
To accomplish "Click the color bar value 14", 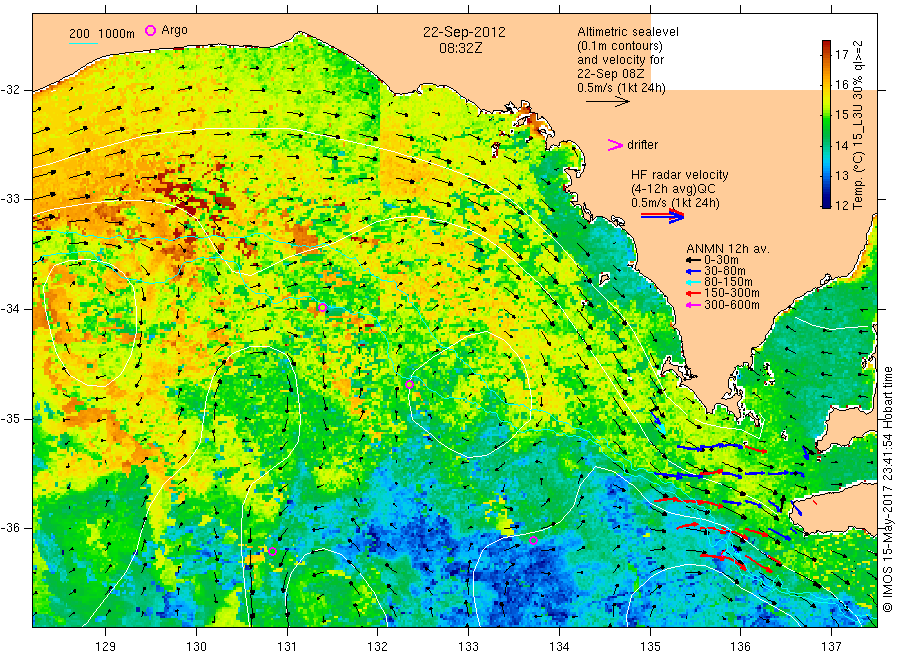I will tap(841, 145).
